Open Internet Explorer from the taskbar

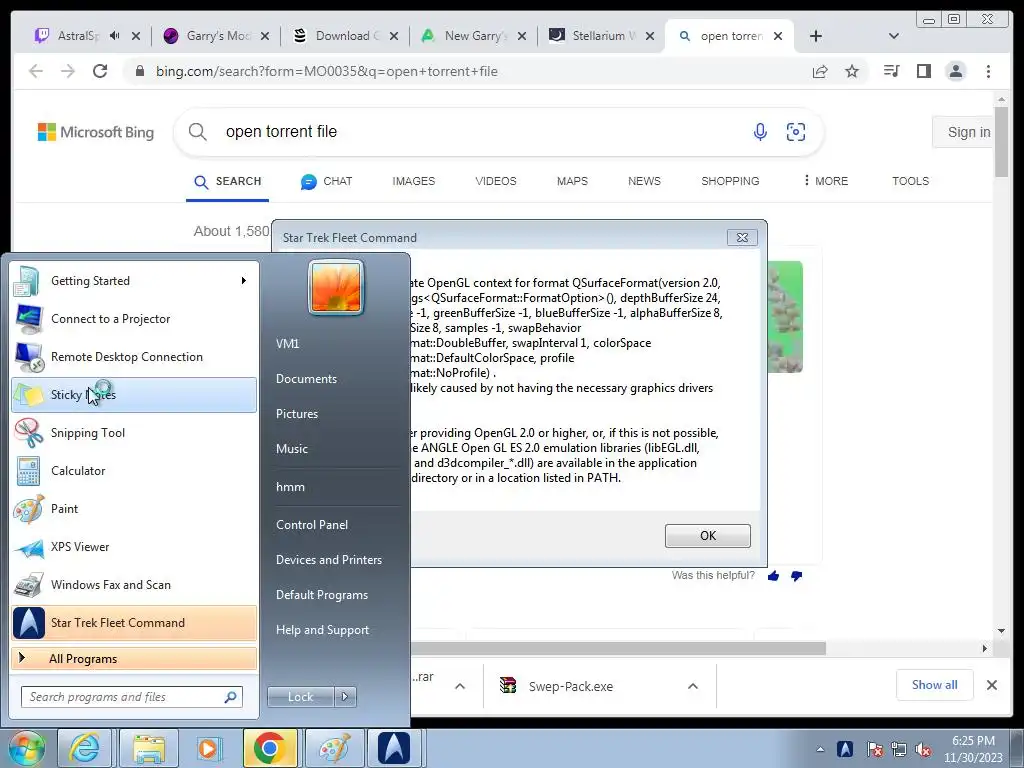coord(85,748)
